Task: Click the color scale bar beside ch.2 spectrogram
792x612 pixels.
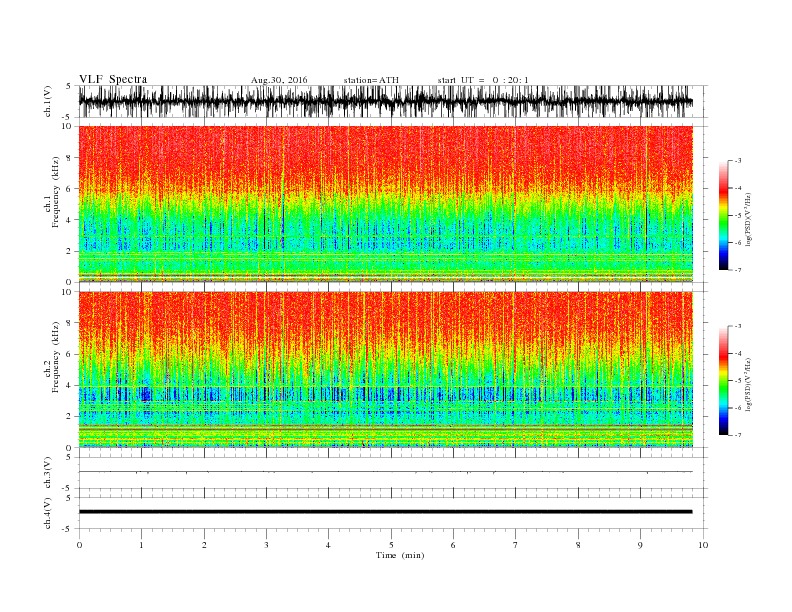Action: click(723, 381)
